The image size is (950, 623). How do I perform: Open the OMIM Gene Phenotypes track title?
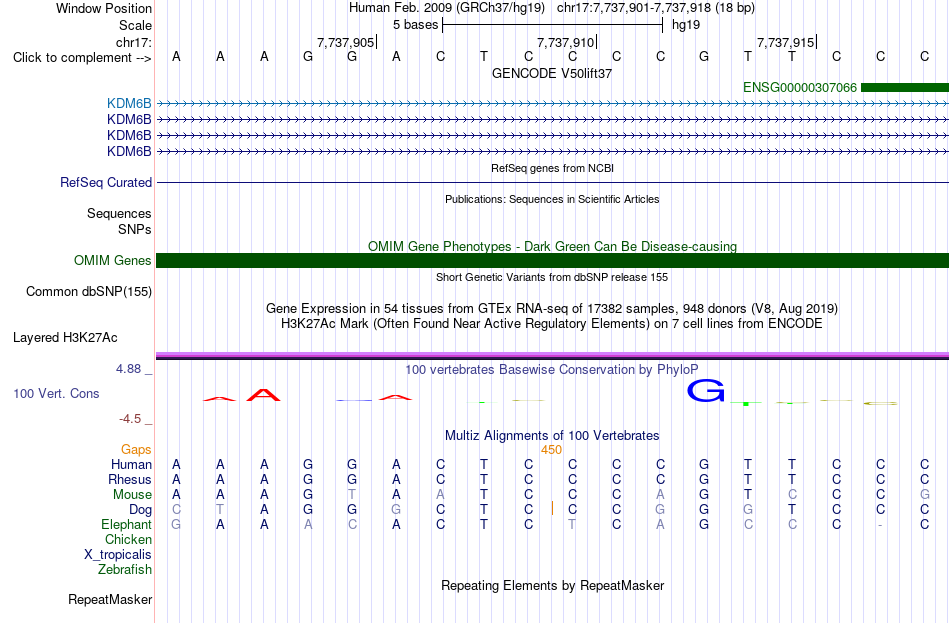552,246
